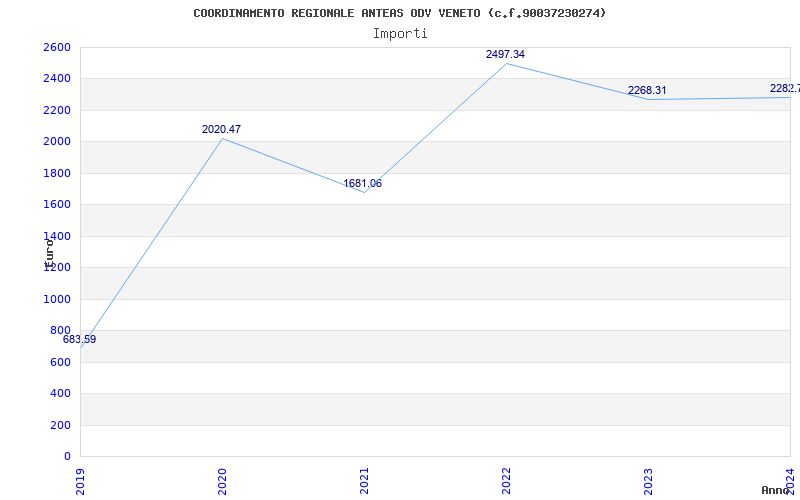Select the 2019 x-axis label
Screen dimensions: 800x500
click(80, 481)
